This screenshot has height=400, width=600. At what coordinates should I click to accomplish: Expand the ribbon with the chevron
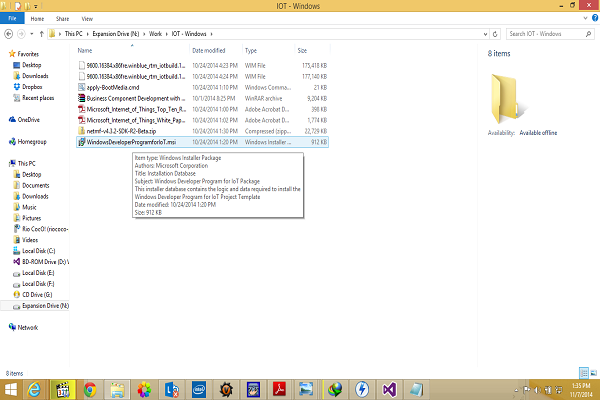585,18
